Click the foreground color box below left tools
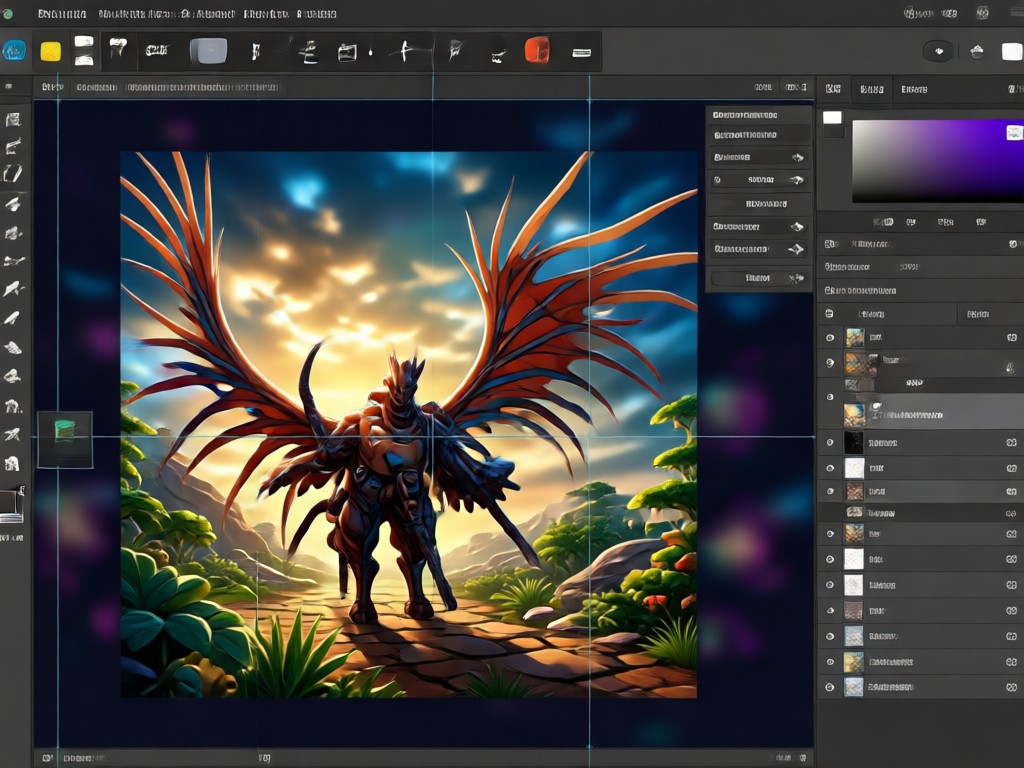 click(10, 505)
